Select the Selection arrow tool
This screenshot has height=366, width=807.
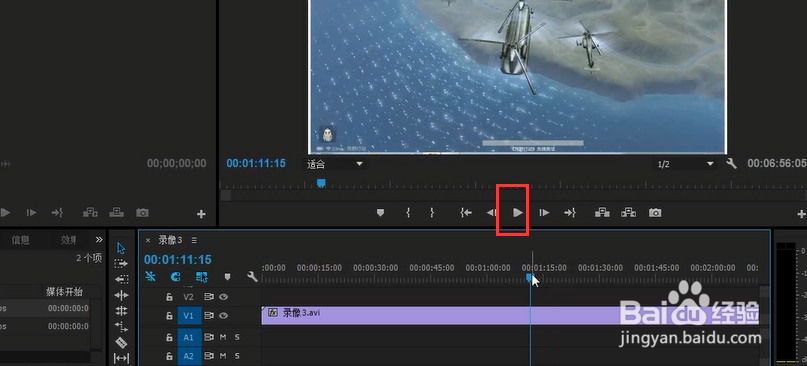(121, 248)
